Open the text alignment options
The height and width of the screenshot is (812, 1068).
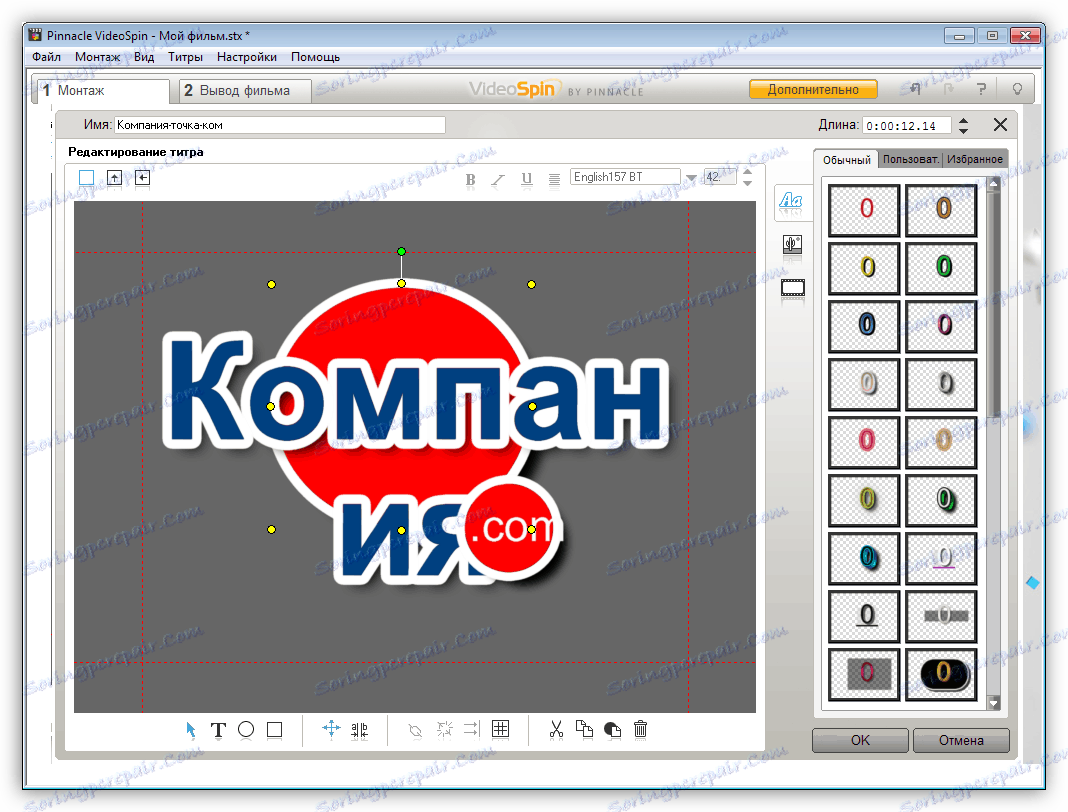(554, 179)
